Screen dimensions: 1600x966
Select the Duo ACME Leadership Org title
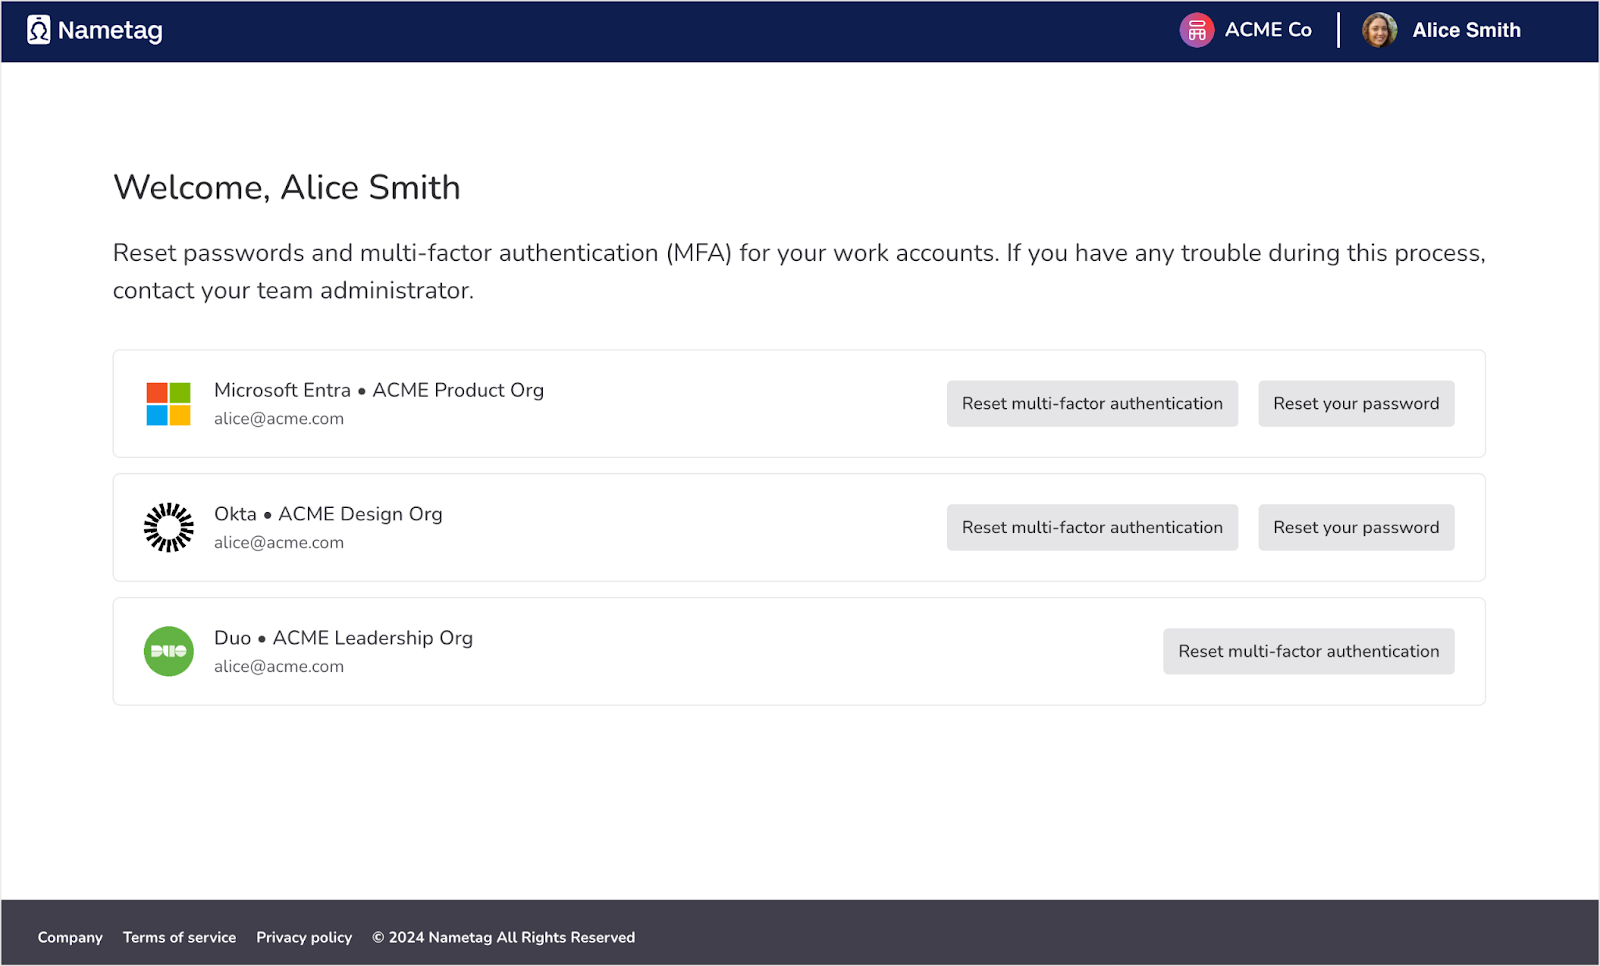click(x=343, y=638)
